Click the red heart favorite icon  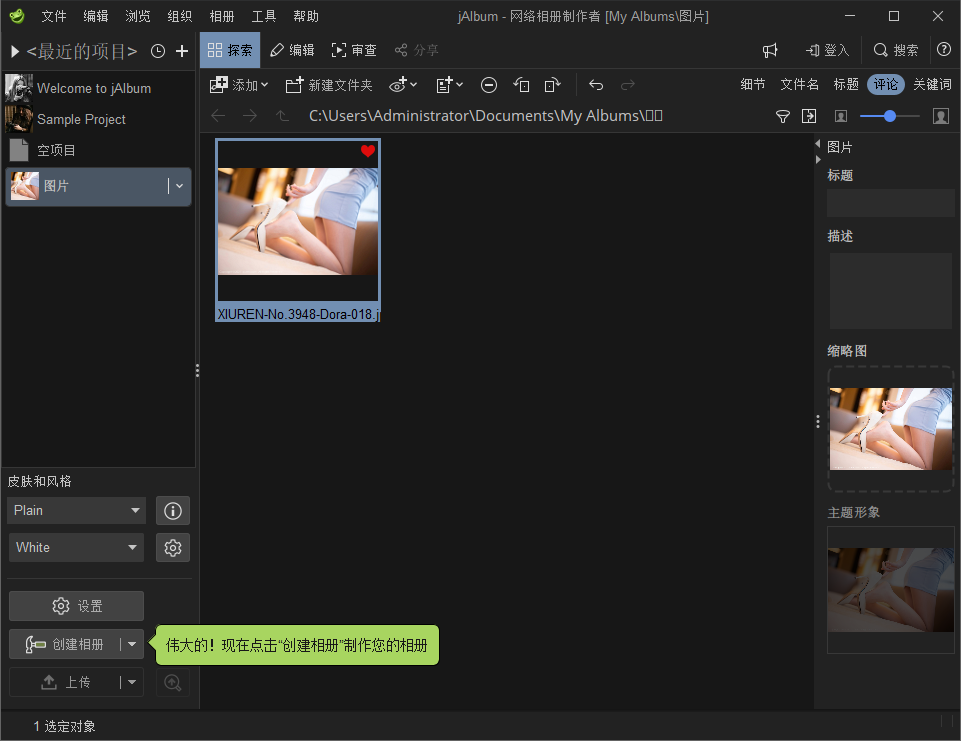click(x=368, y=151)
